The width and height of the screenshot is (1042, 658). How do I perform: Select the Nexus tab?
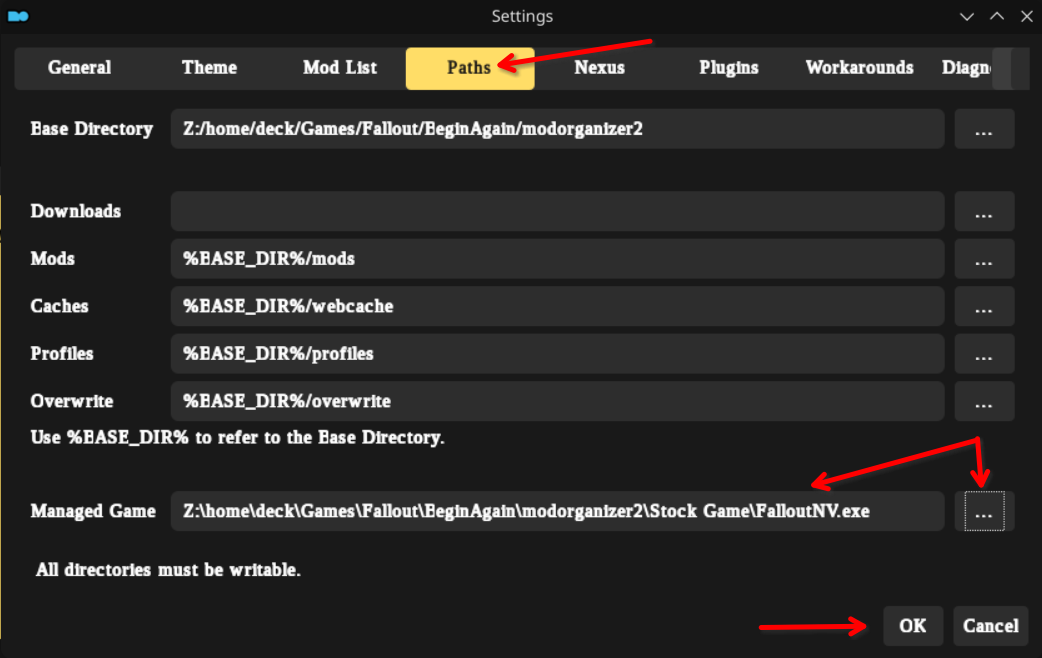[599, 68]
